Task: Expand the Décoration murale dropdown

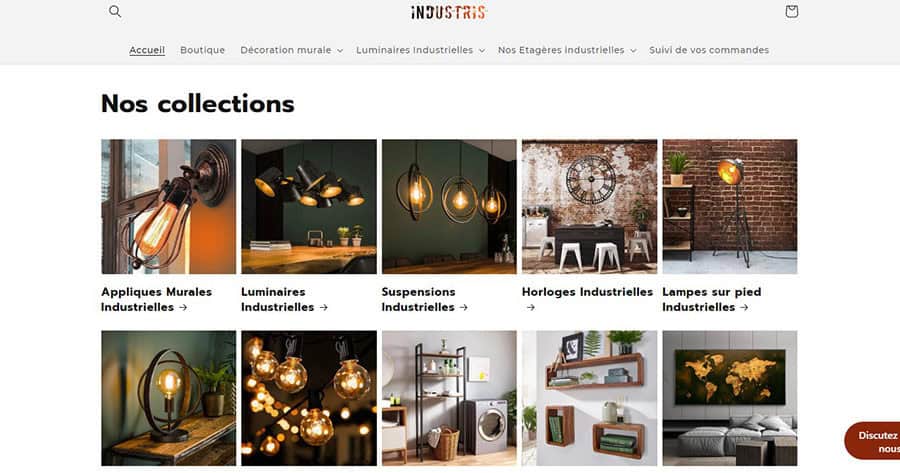Action: (x=292, y=50)
